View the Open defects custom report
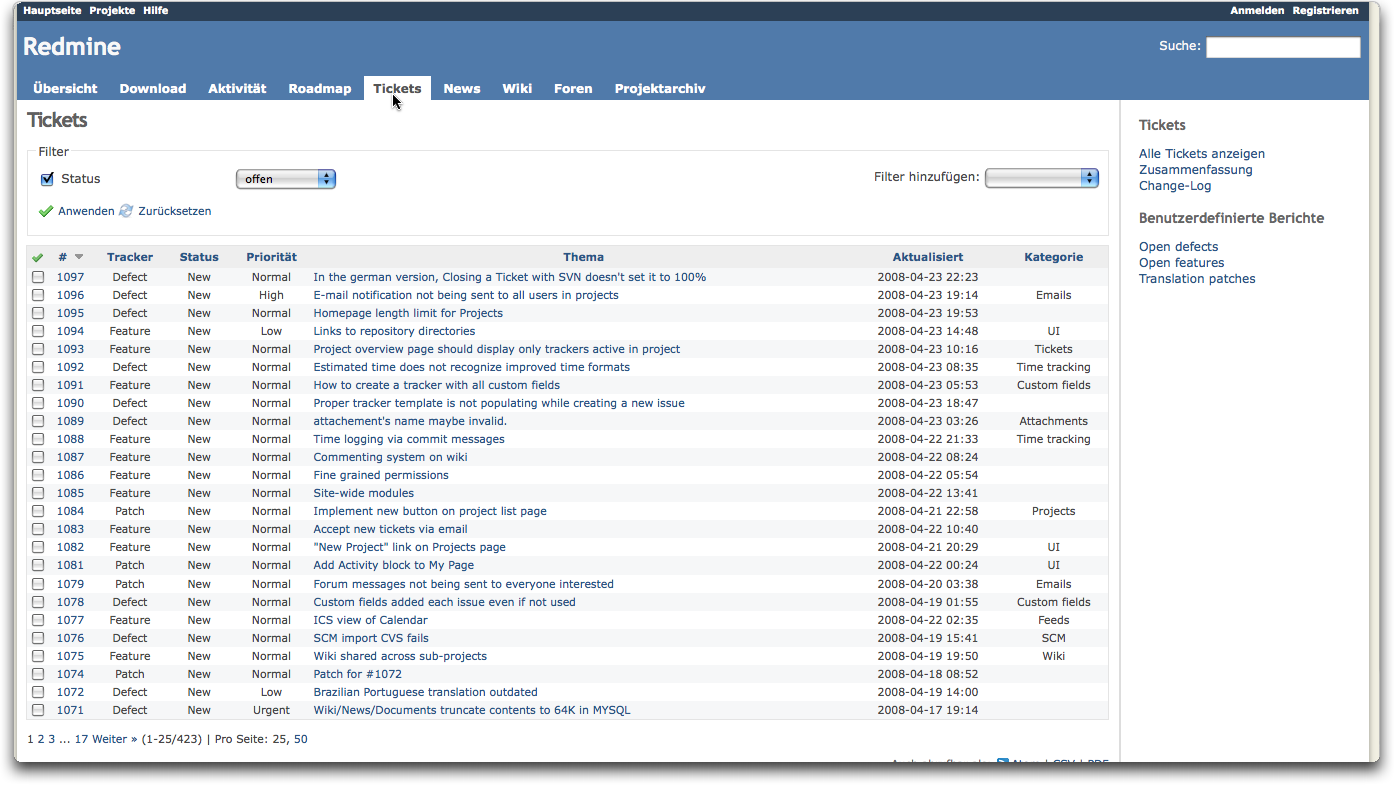The image size is (1394, 785). (1178, 246)
